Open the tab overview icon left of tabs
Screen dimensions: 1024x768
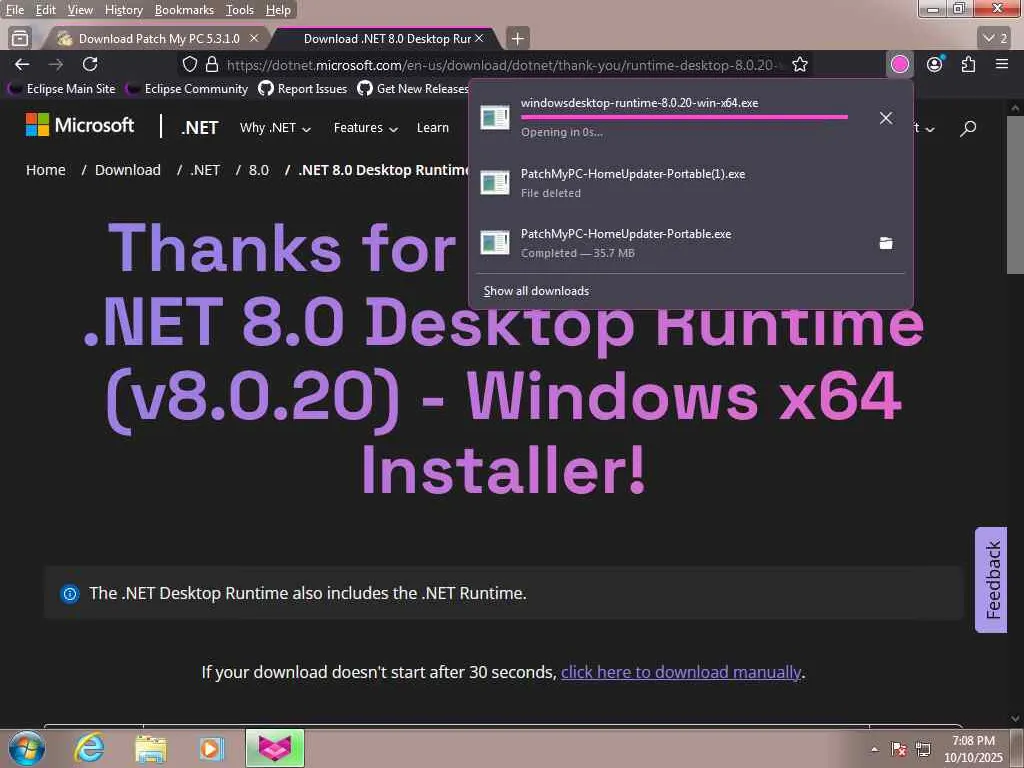pyautogui.click(x=20, y=39)
